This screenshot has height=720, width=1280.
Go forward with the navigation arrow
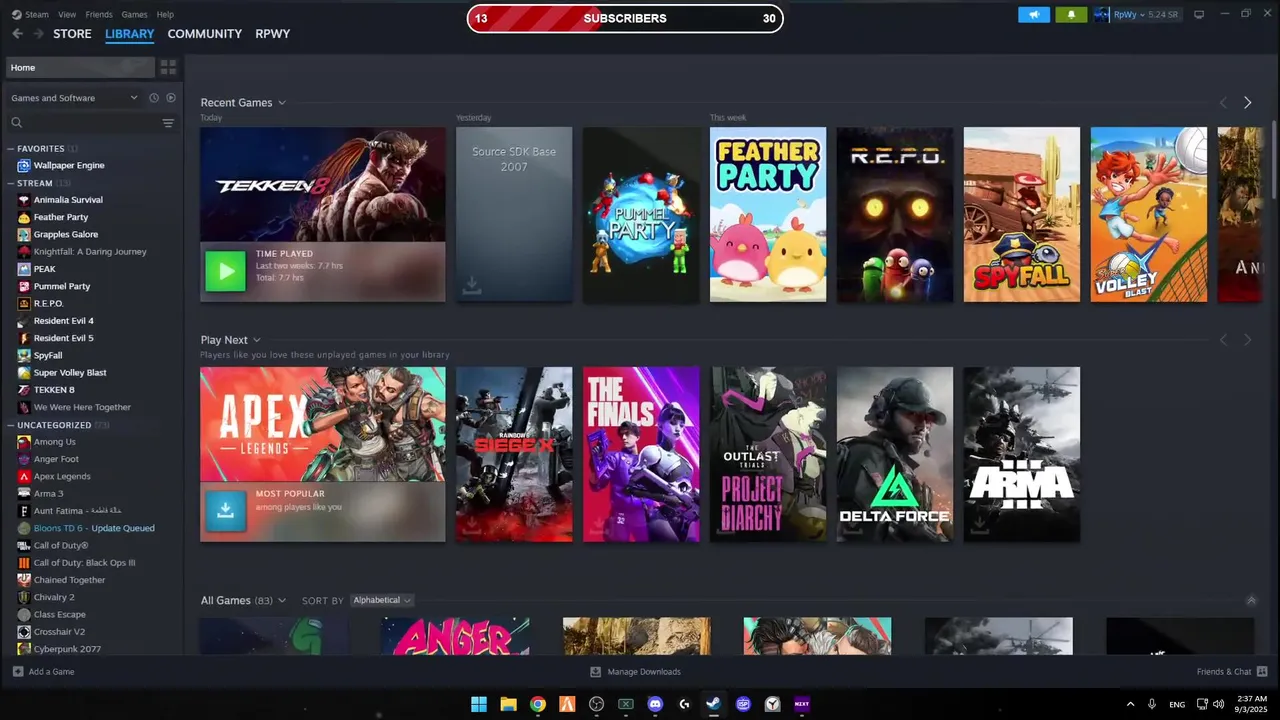[38, 34]
